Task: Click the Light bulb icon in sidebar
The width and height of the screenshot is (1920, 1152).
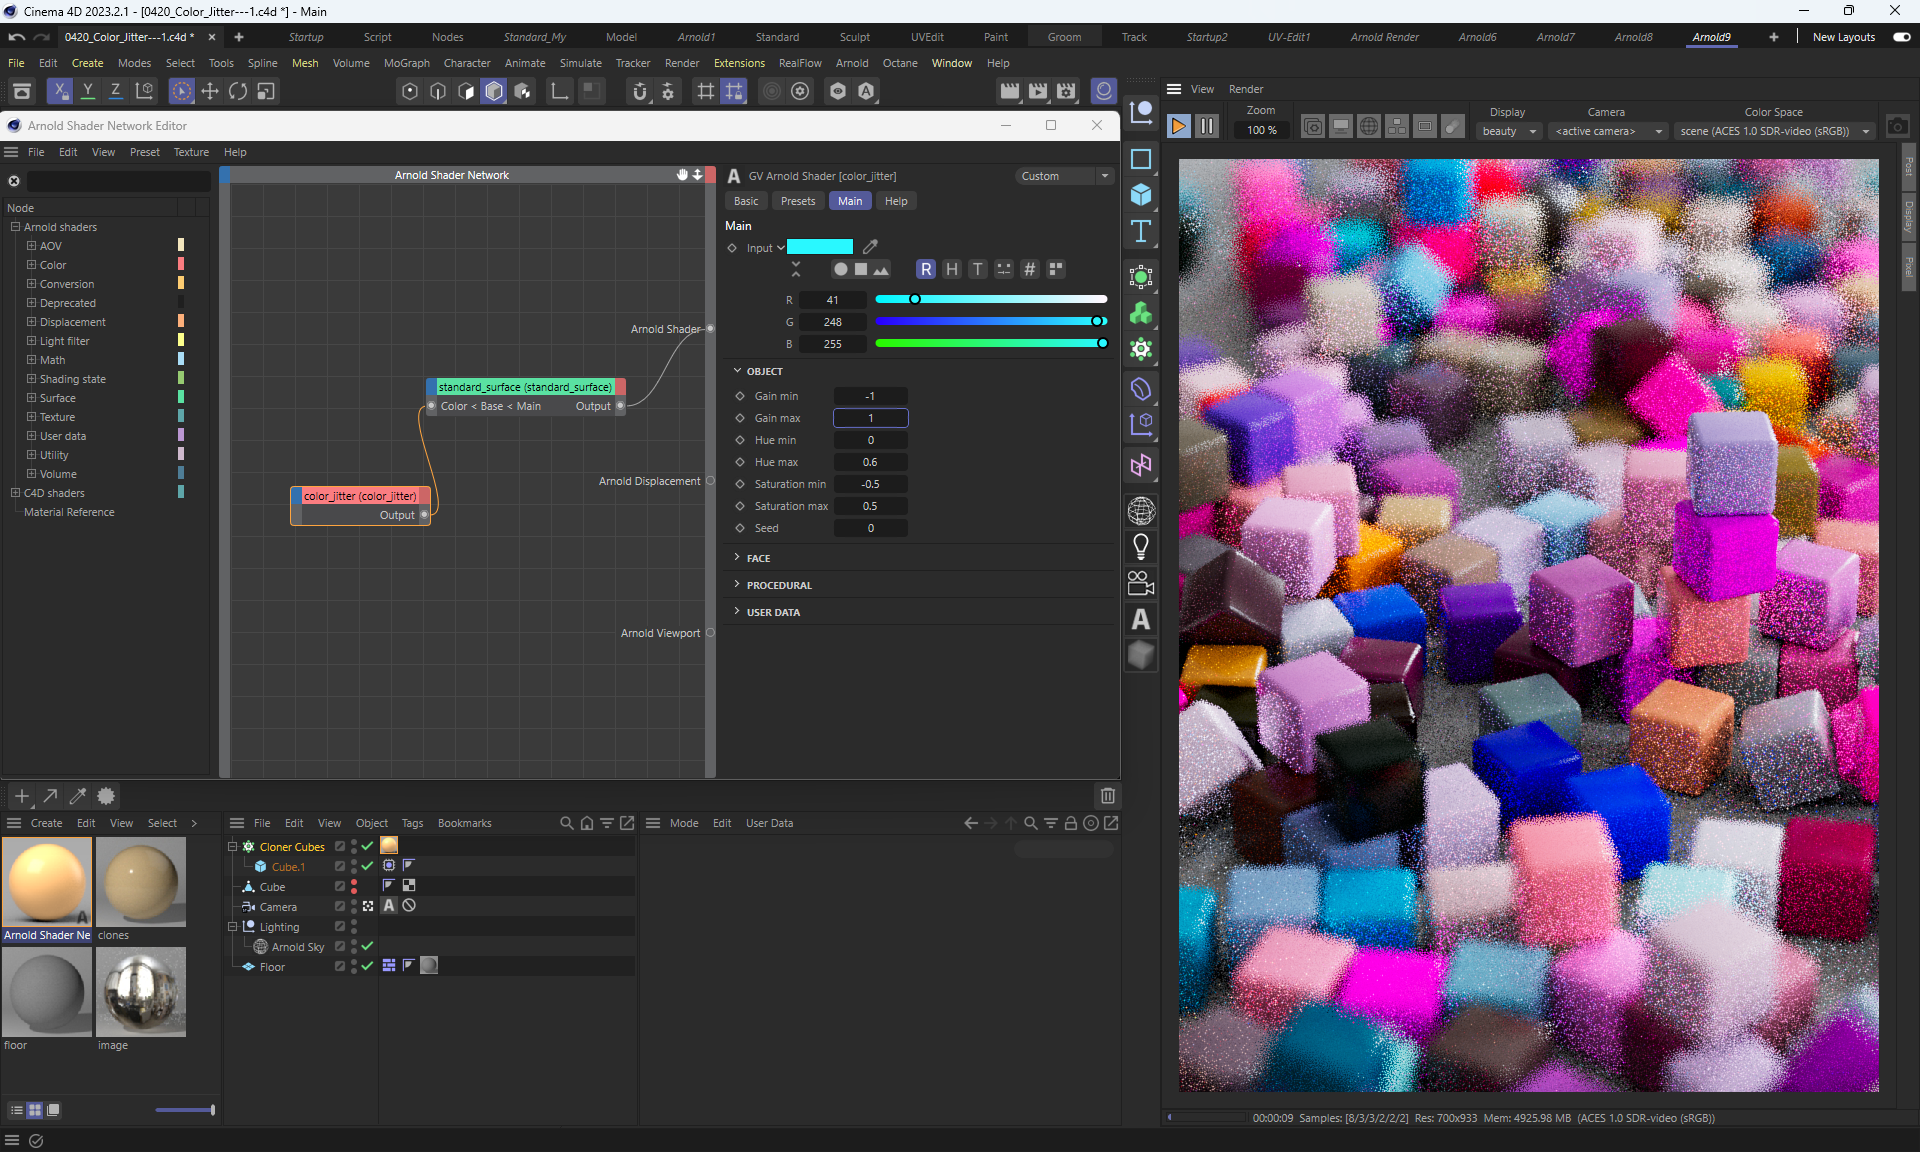Action: 1140,547
